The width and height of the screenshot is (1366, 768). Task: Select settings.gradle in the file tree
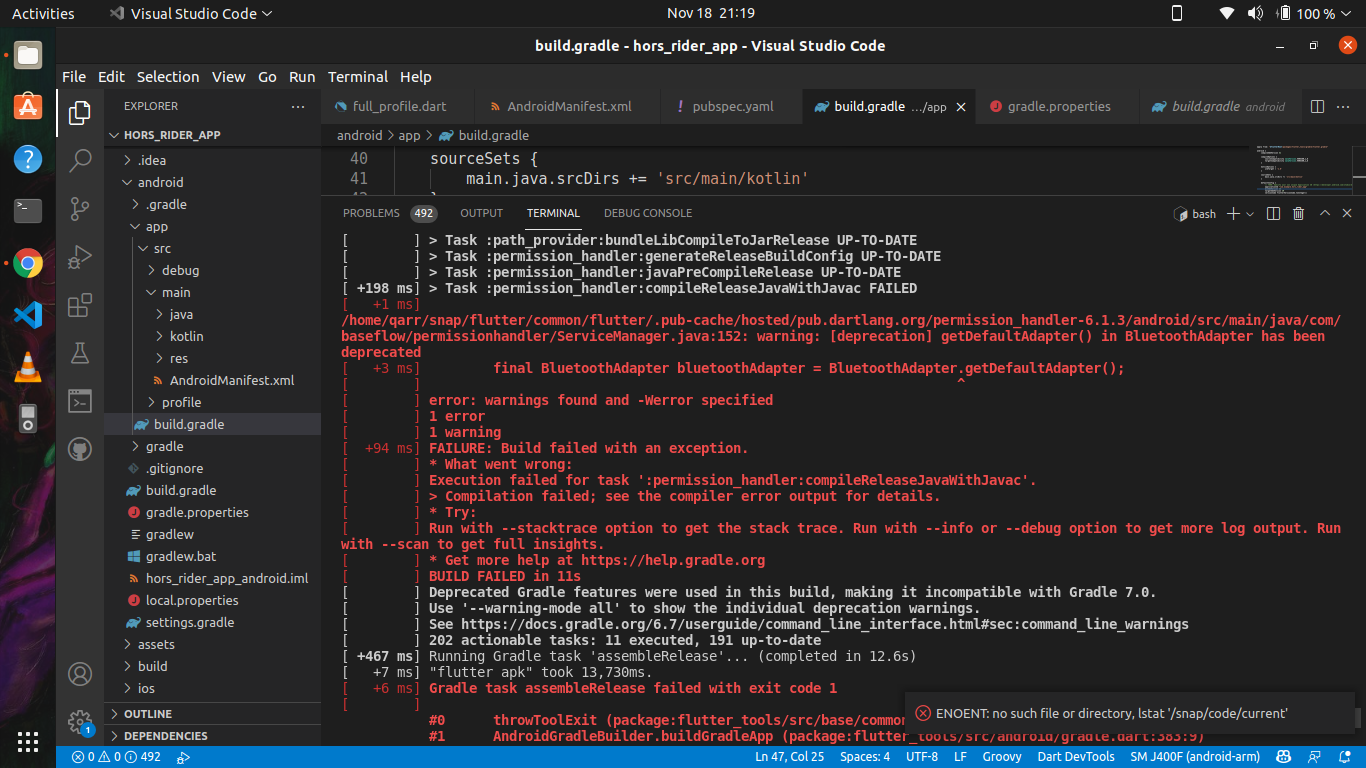pyautogui.click(x=190, y=622)
